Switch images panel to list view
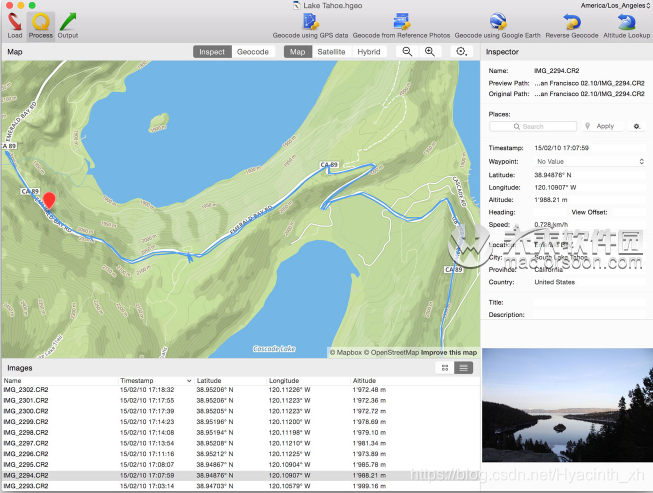The width and height of the screenshot is (653, 493). [464, 368]
